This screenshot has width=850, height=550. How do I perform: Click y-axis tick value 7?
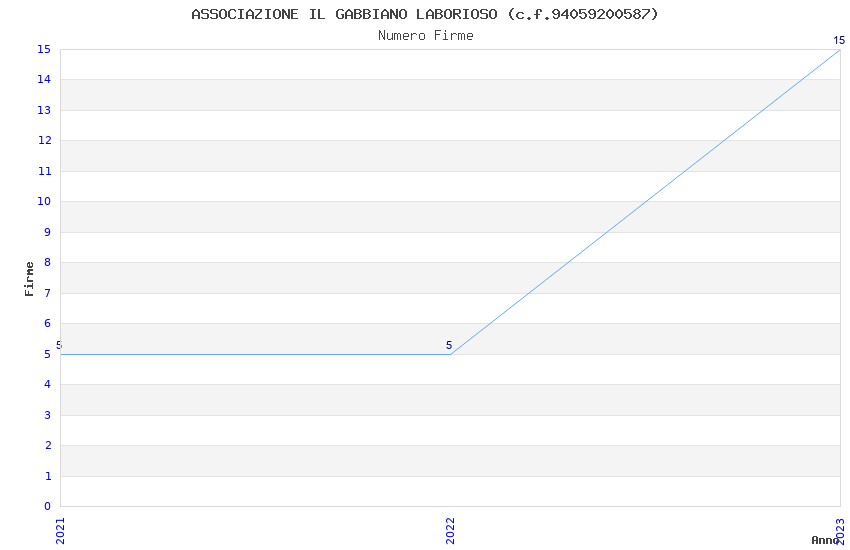click(x=47, y=293)
